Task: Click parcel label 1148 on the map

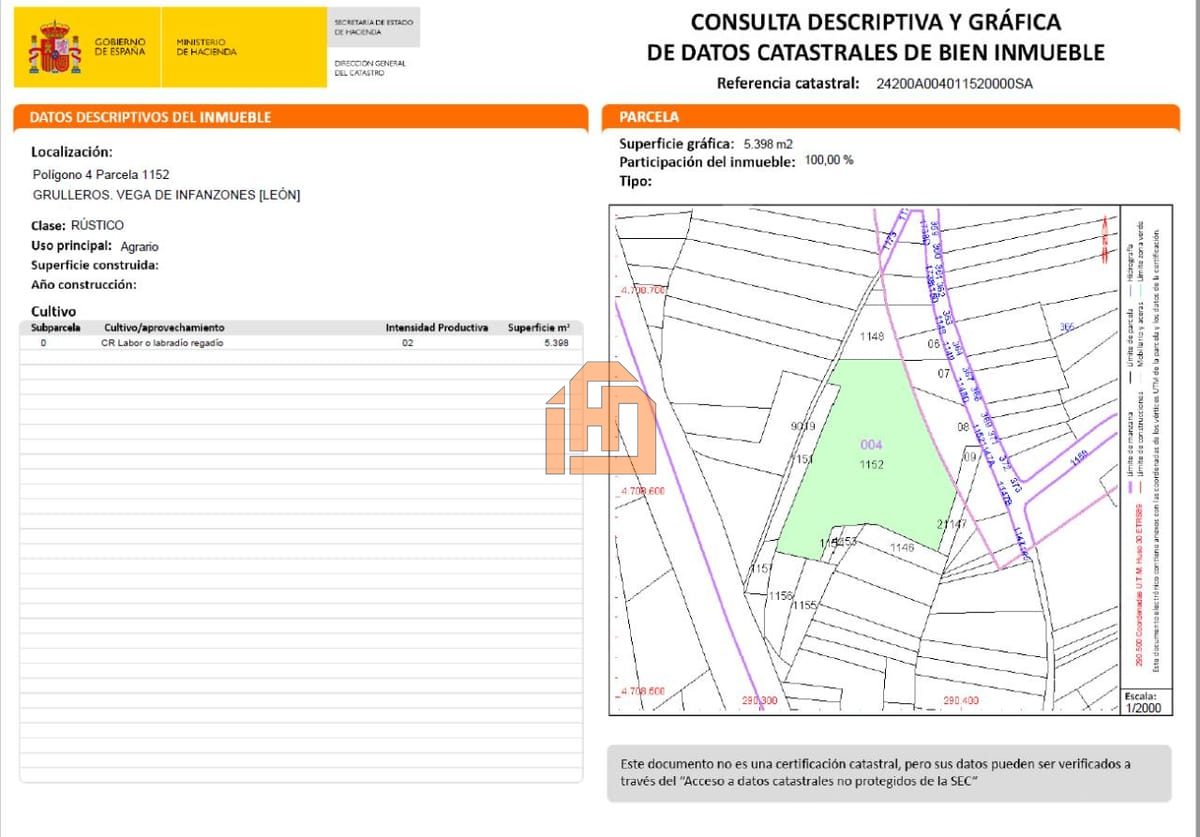Action: click(872, 337)
